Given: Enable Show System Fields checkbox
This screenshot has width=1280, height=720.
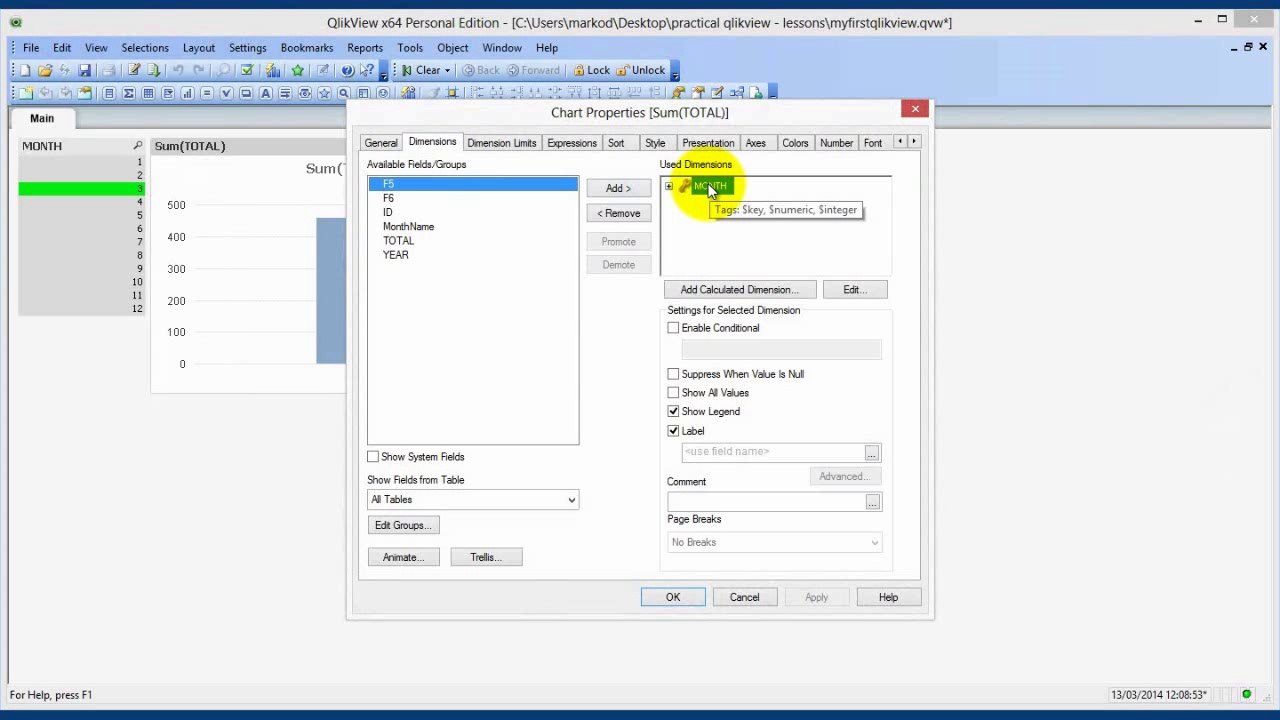Looking at the screenshot, I should click(373, 457).
